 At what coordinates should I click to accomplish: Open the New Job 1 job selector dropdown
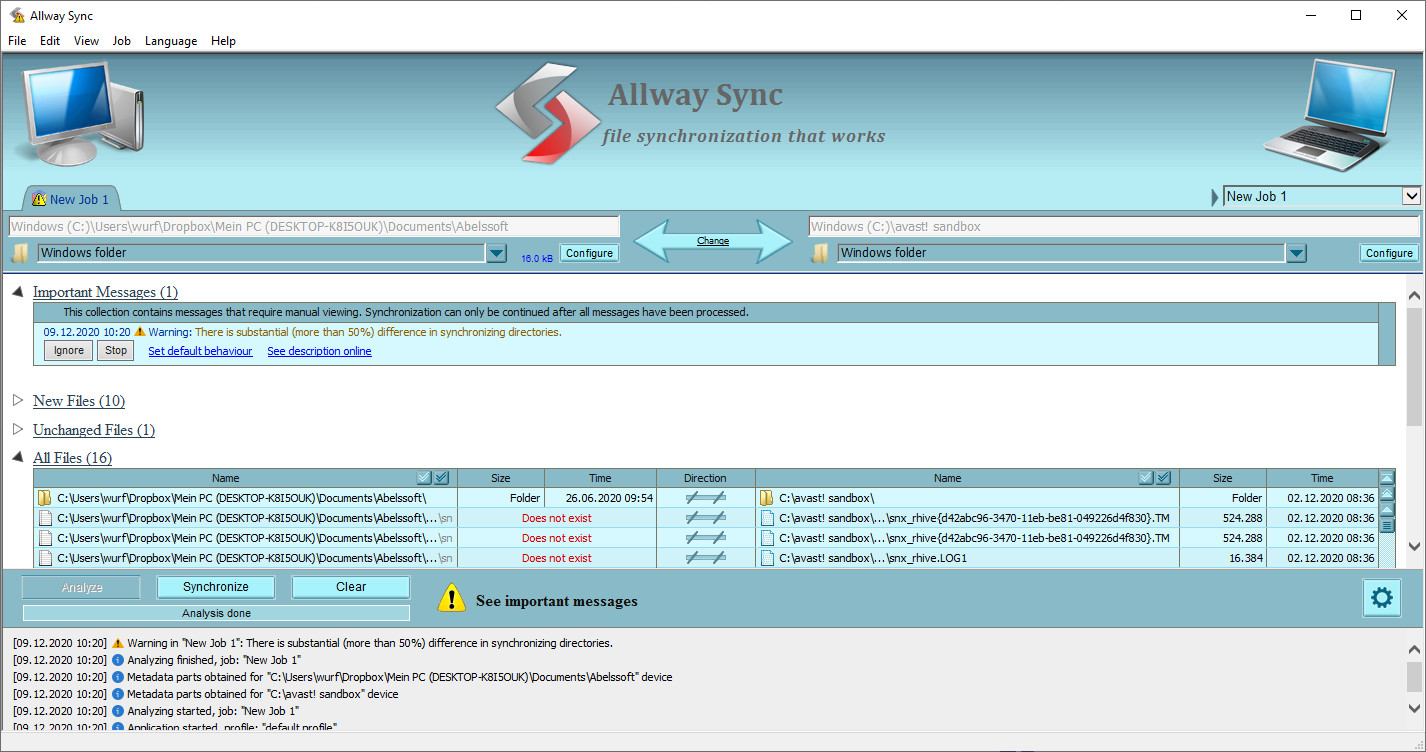point(1411,195)
